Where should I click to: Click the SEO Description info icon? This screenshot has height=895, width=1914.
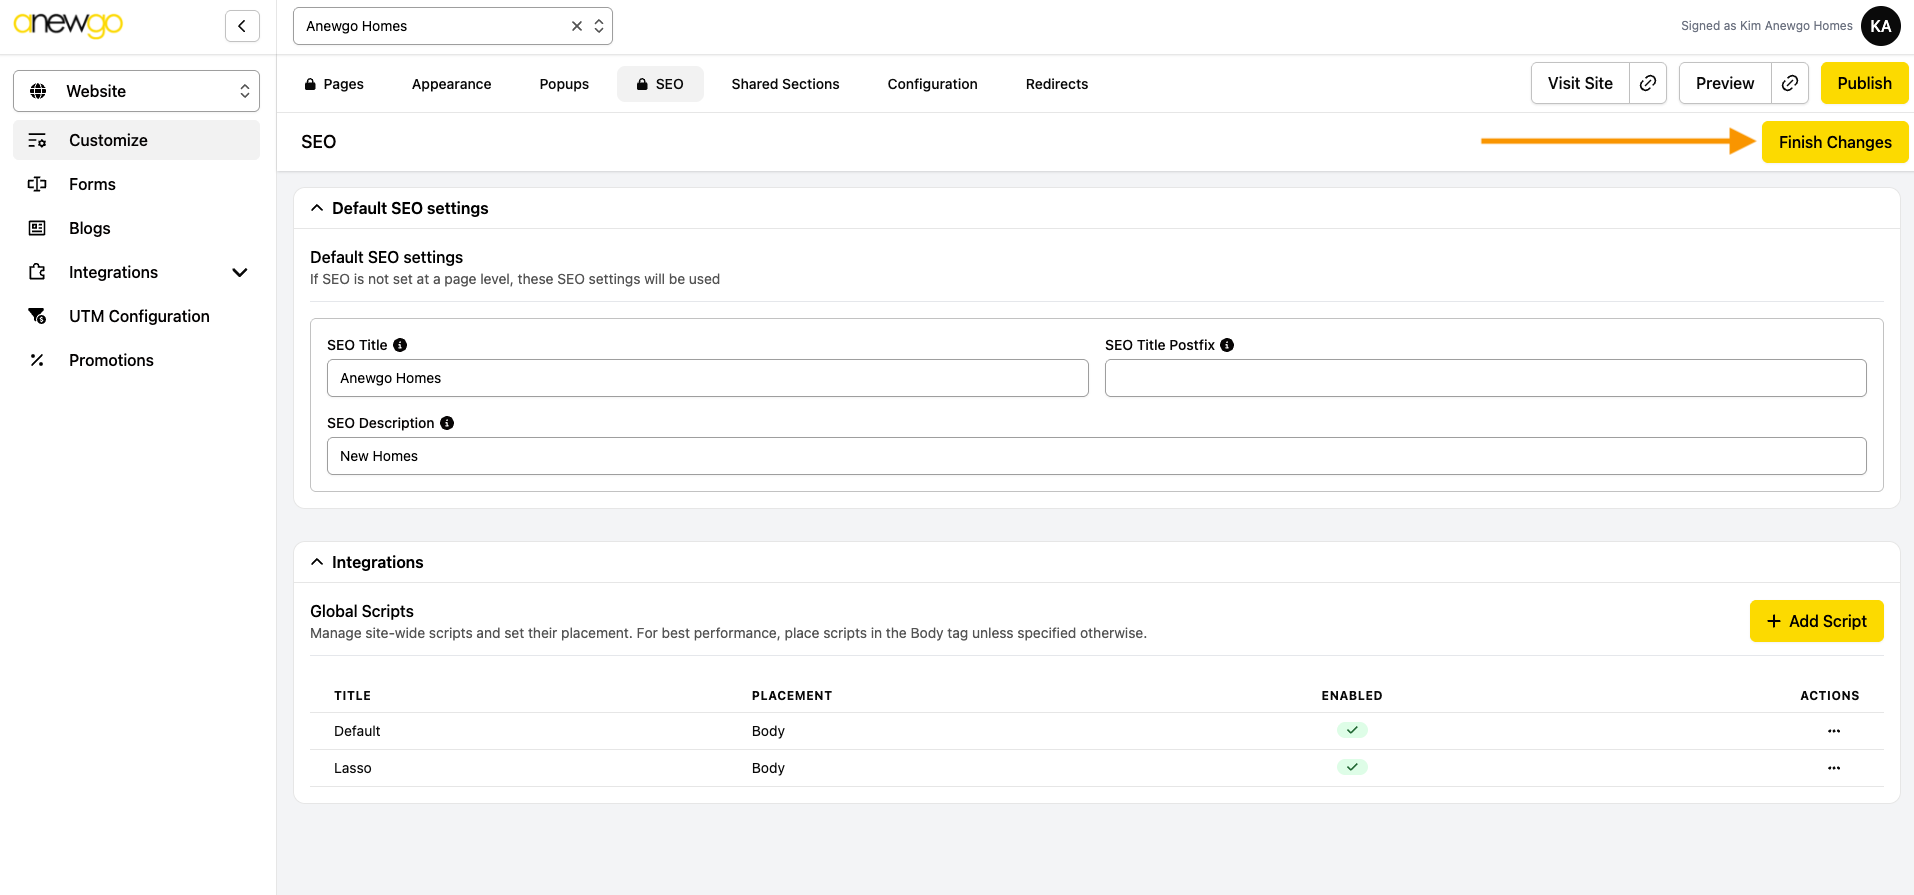click(447, 423)
